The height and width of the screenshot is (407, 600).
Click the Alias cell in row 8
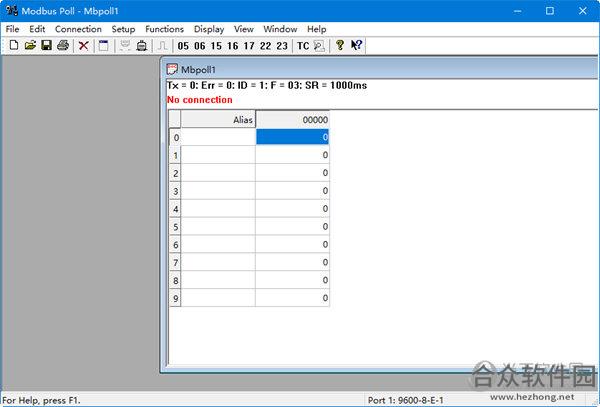click(x=218, y=280)
